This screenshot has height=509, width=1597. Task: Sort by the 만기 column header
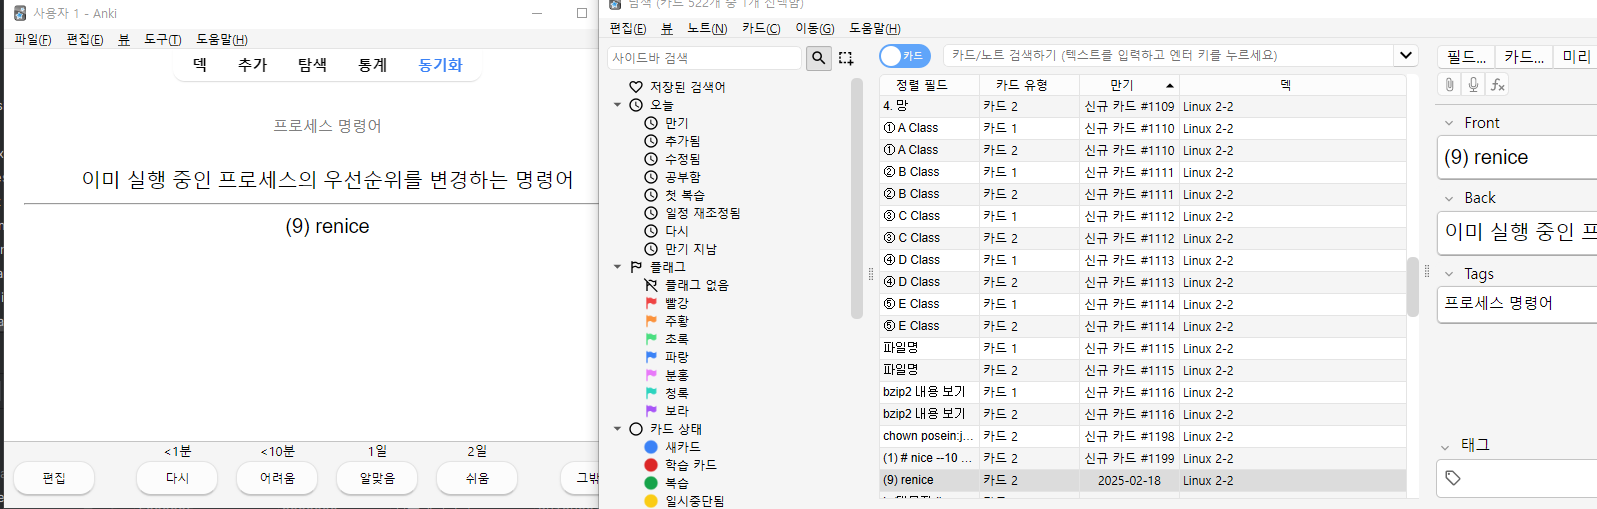pos(1129,85)
